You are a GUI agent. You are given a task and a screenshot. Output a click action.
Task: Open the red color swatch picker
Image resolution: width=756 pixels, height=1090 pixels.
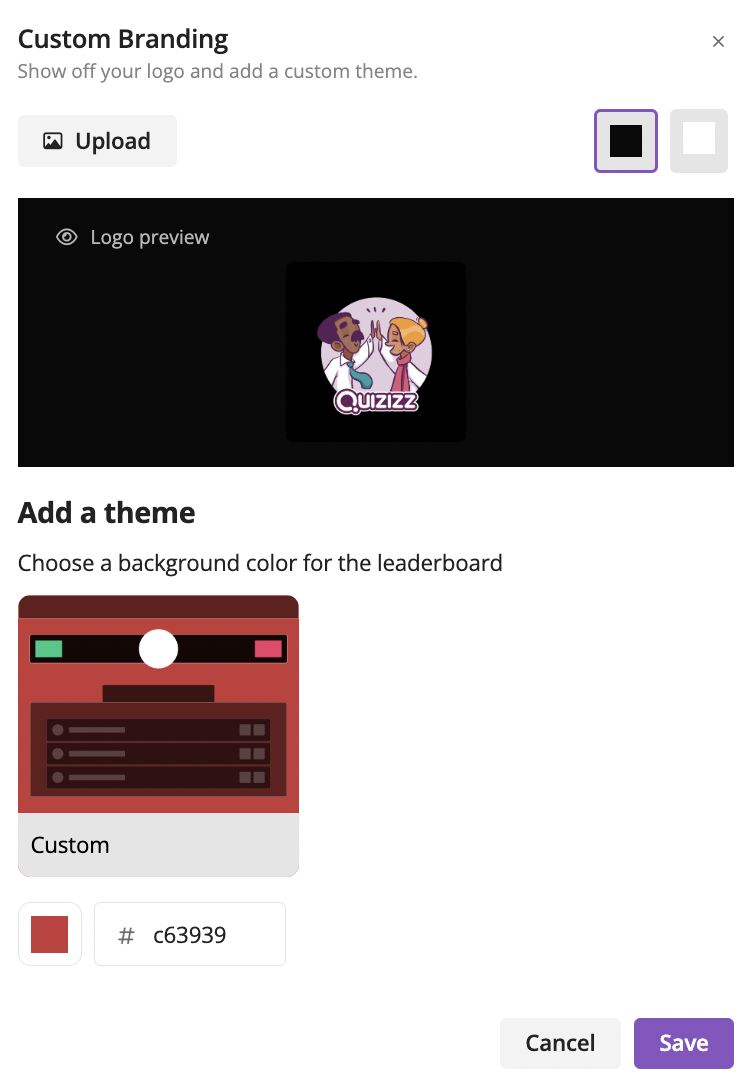coord(49,934)
